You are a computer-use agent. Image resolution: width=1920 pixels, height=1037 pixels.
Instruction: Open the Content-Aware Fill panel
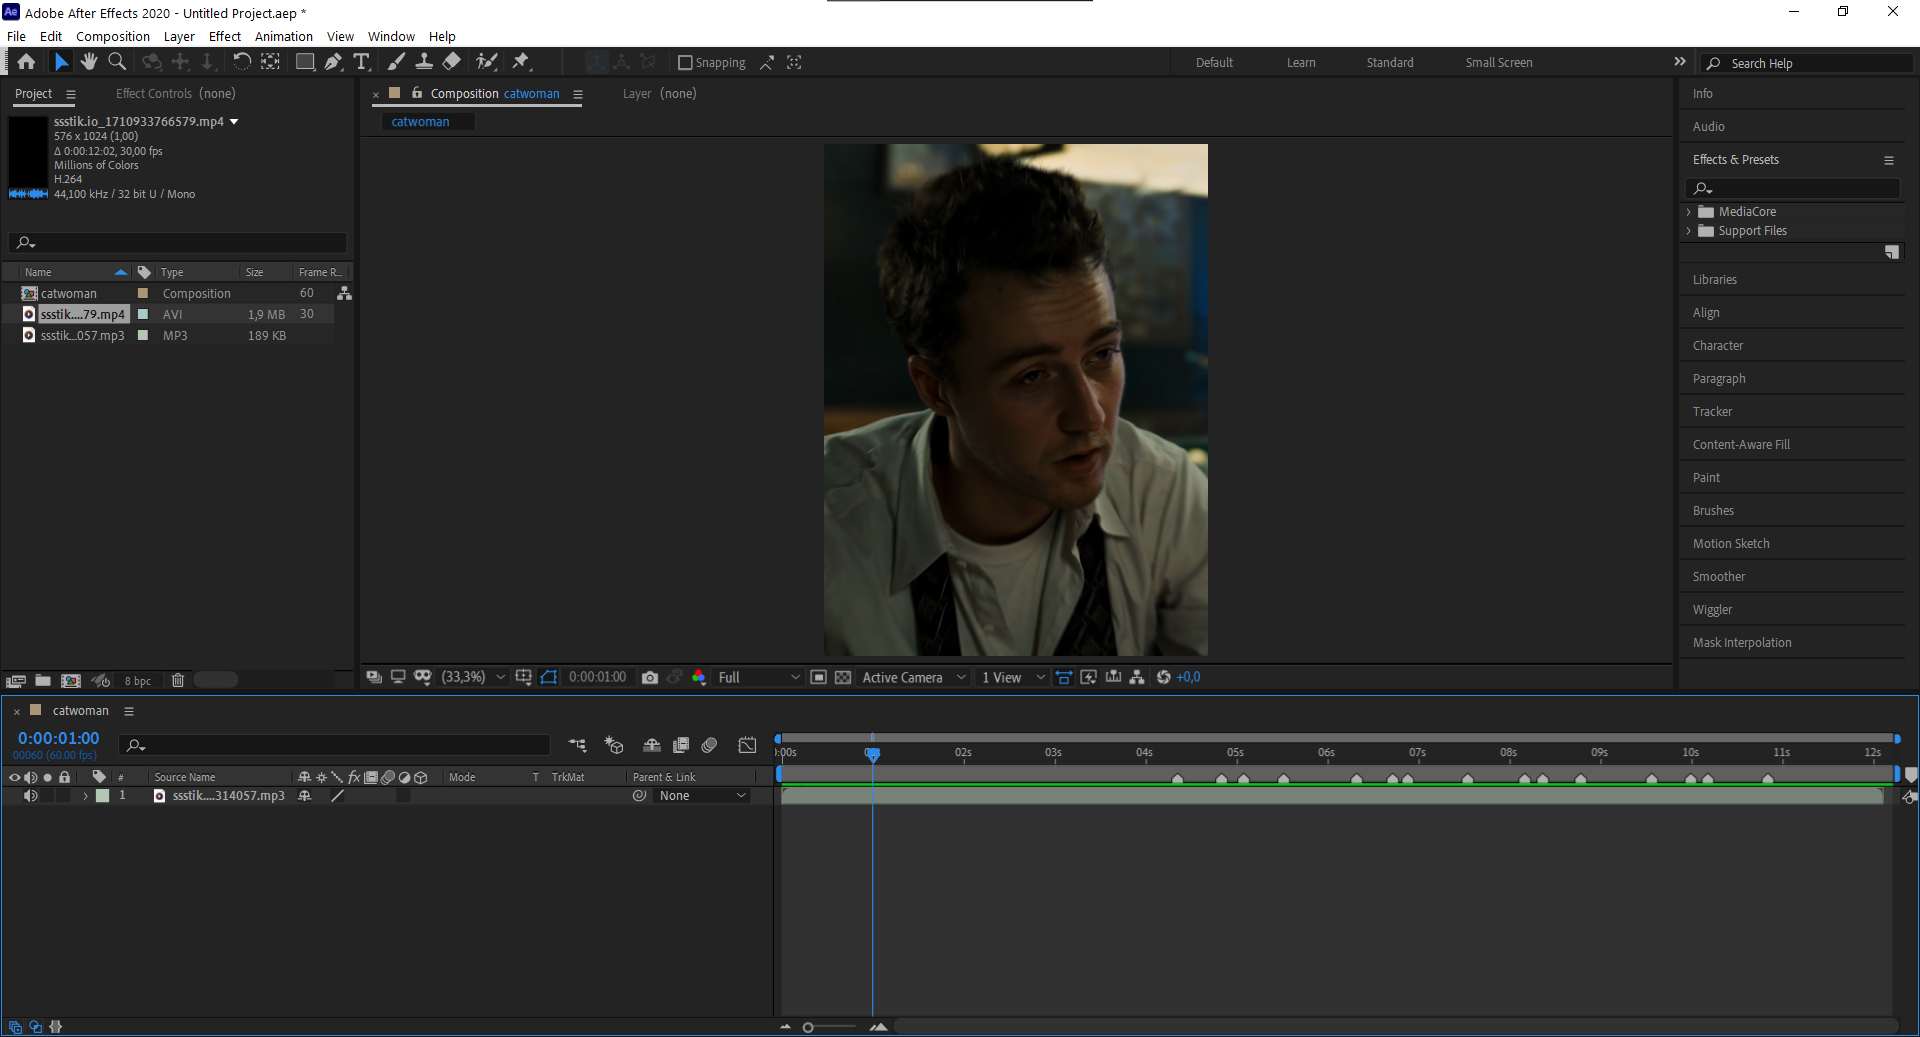(x=1741, y=445)
